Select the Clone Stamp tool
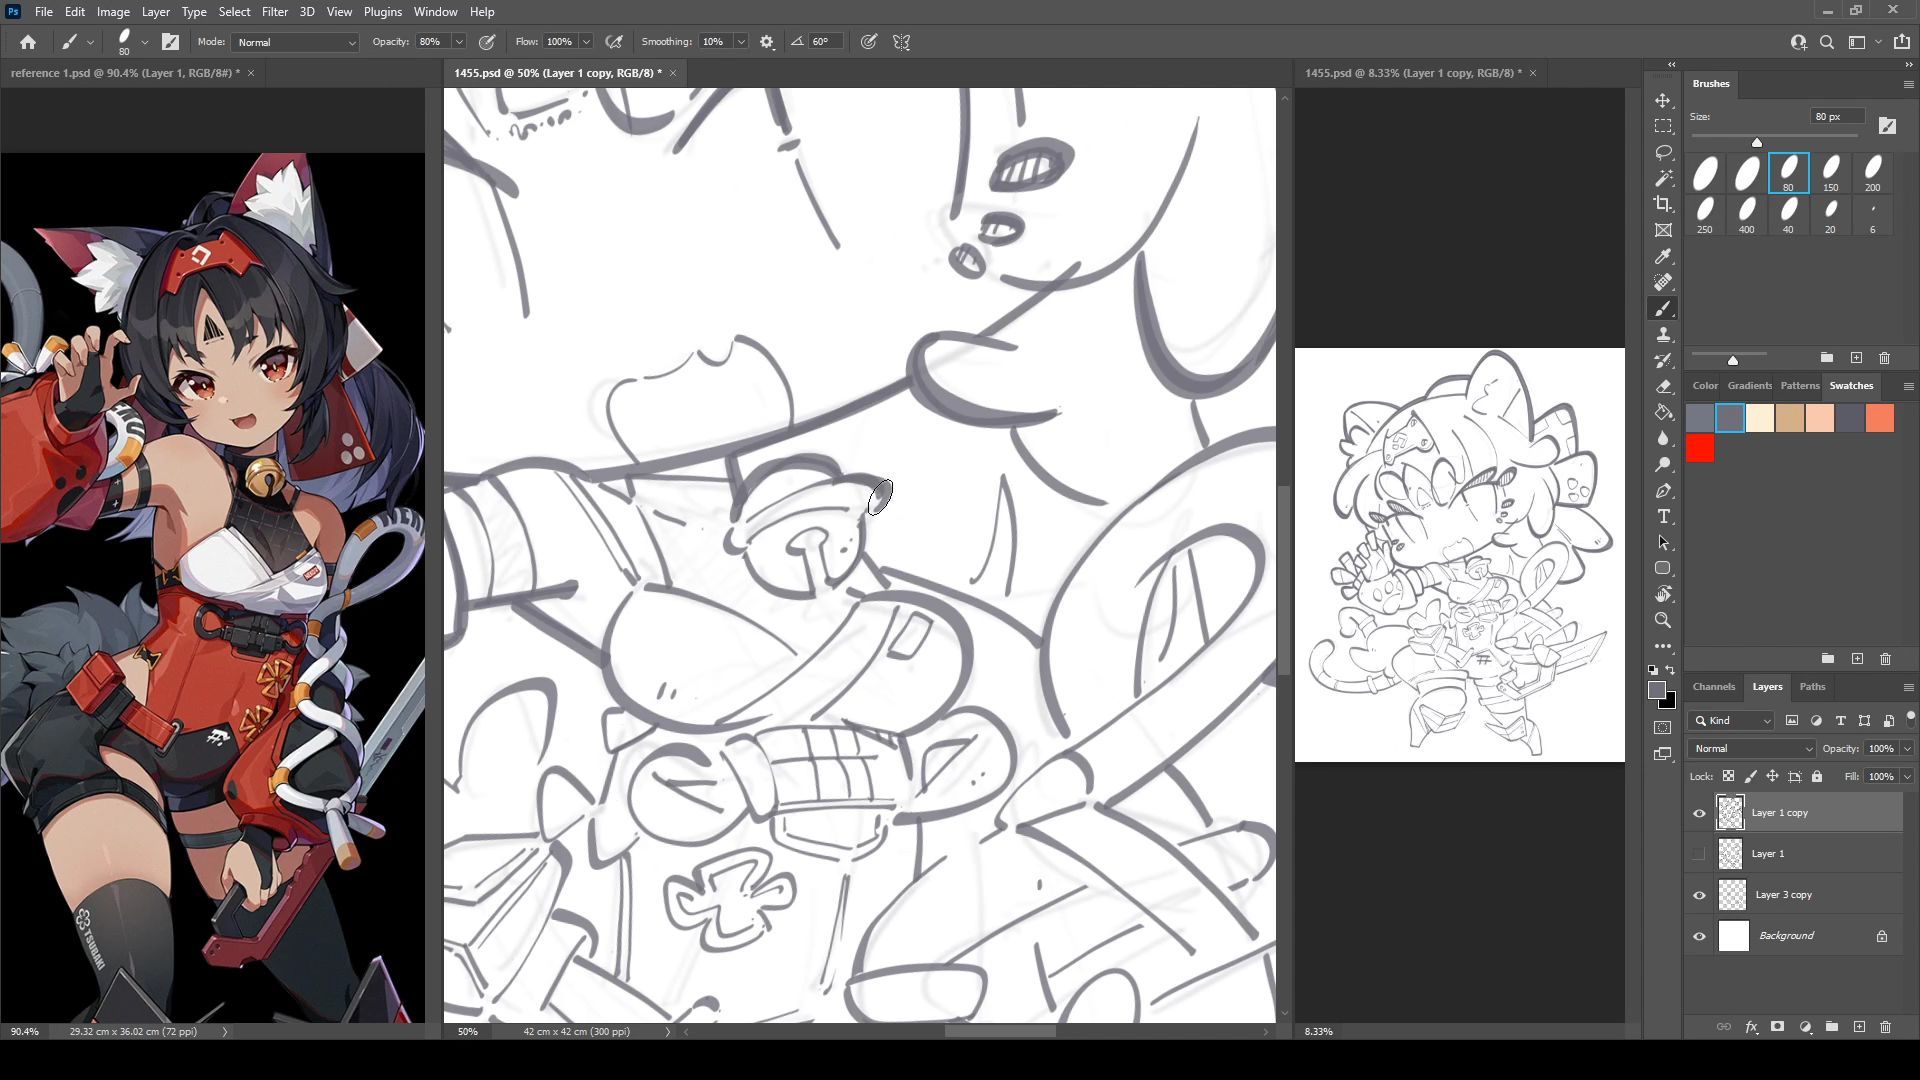The height and width of the screenshot is (1080, 1920). pos(1663,335)
